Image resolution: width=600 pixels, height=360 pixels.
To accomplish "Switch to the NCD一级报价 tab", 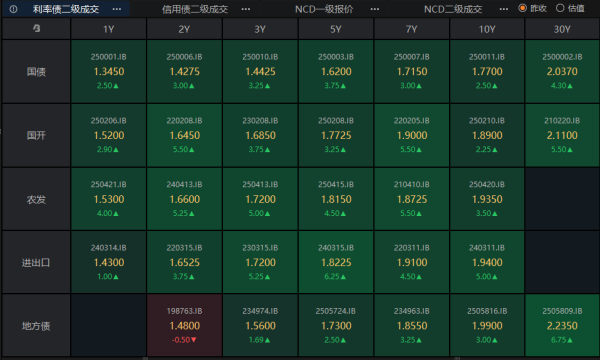I will [x=324, y=9].
